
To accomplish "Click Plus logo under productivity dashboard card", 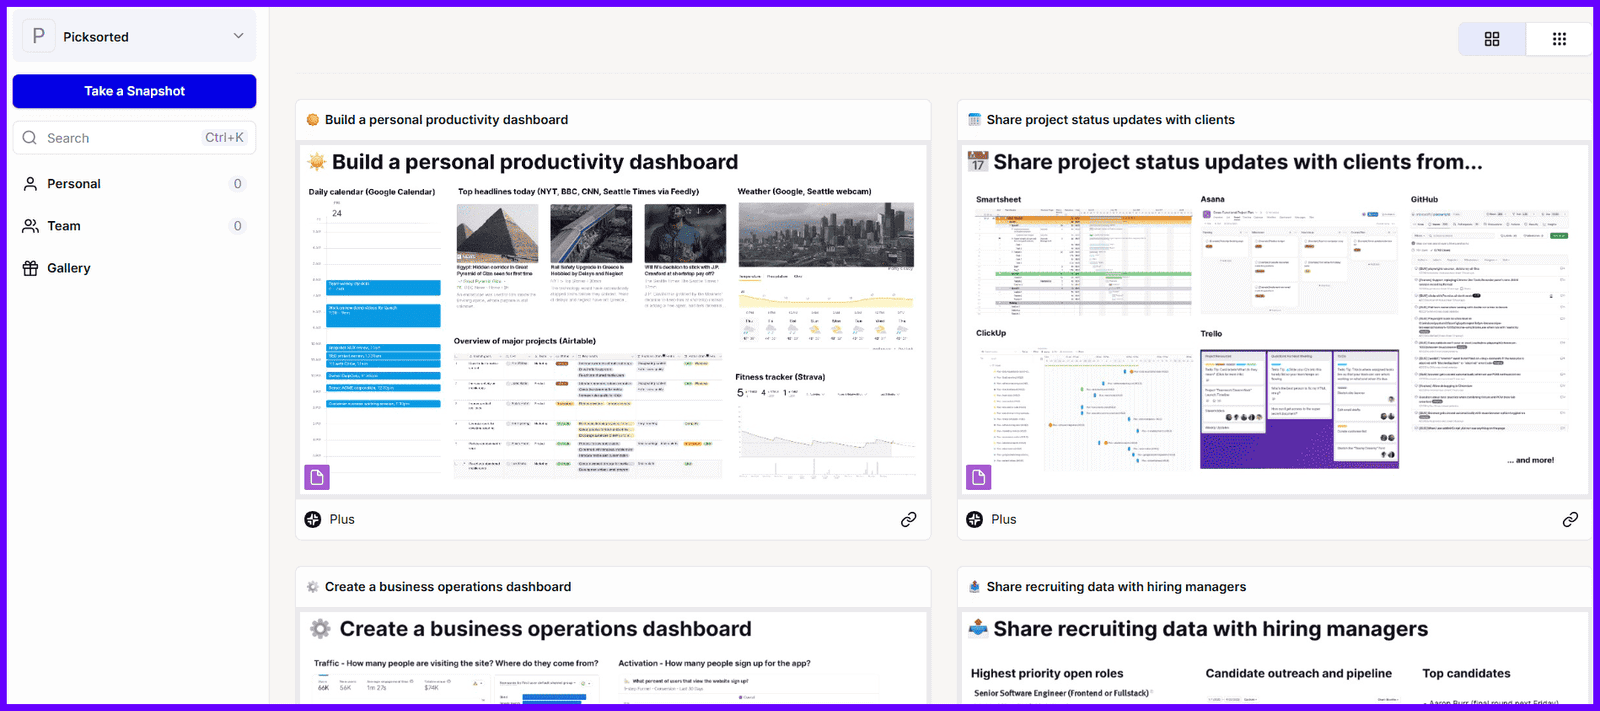I will [313, 519].
